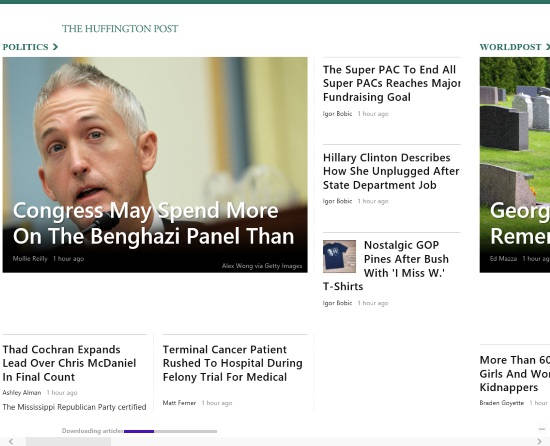Click the zoom-out minus icon near bottom right
The image size is (550, 446).
click(542, 429)
